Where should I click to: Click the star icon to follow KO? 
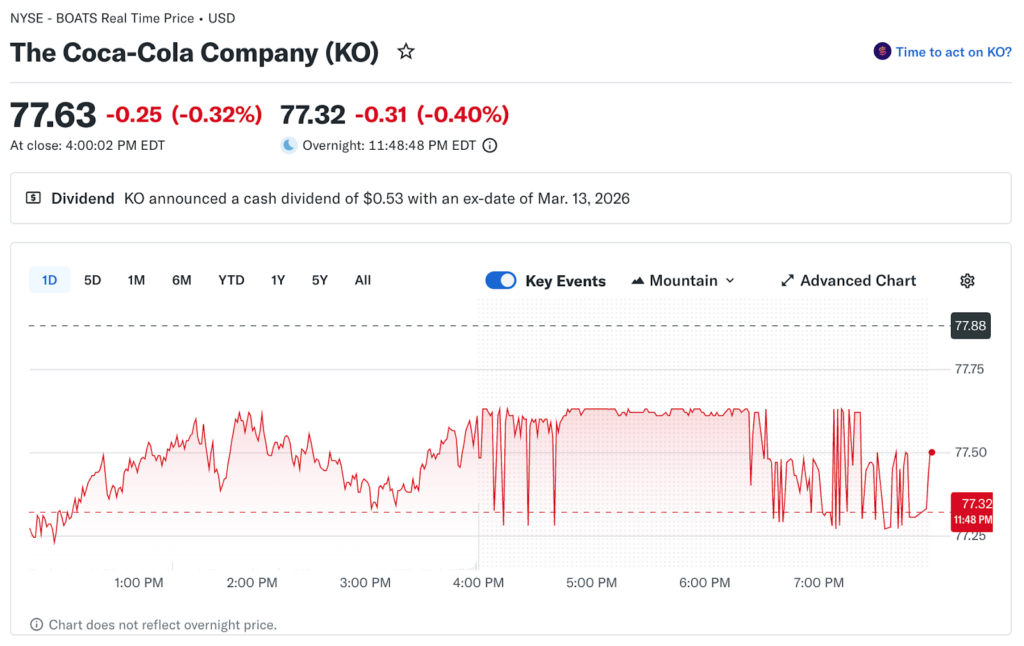[x=406, y=52]
